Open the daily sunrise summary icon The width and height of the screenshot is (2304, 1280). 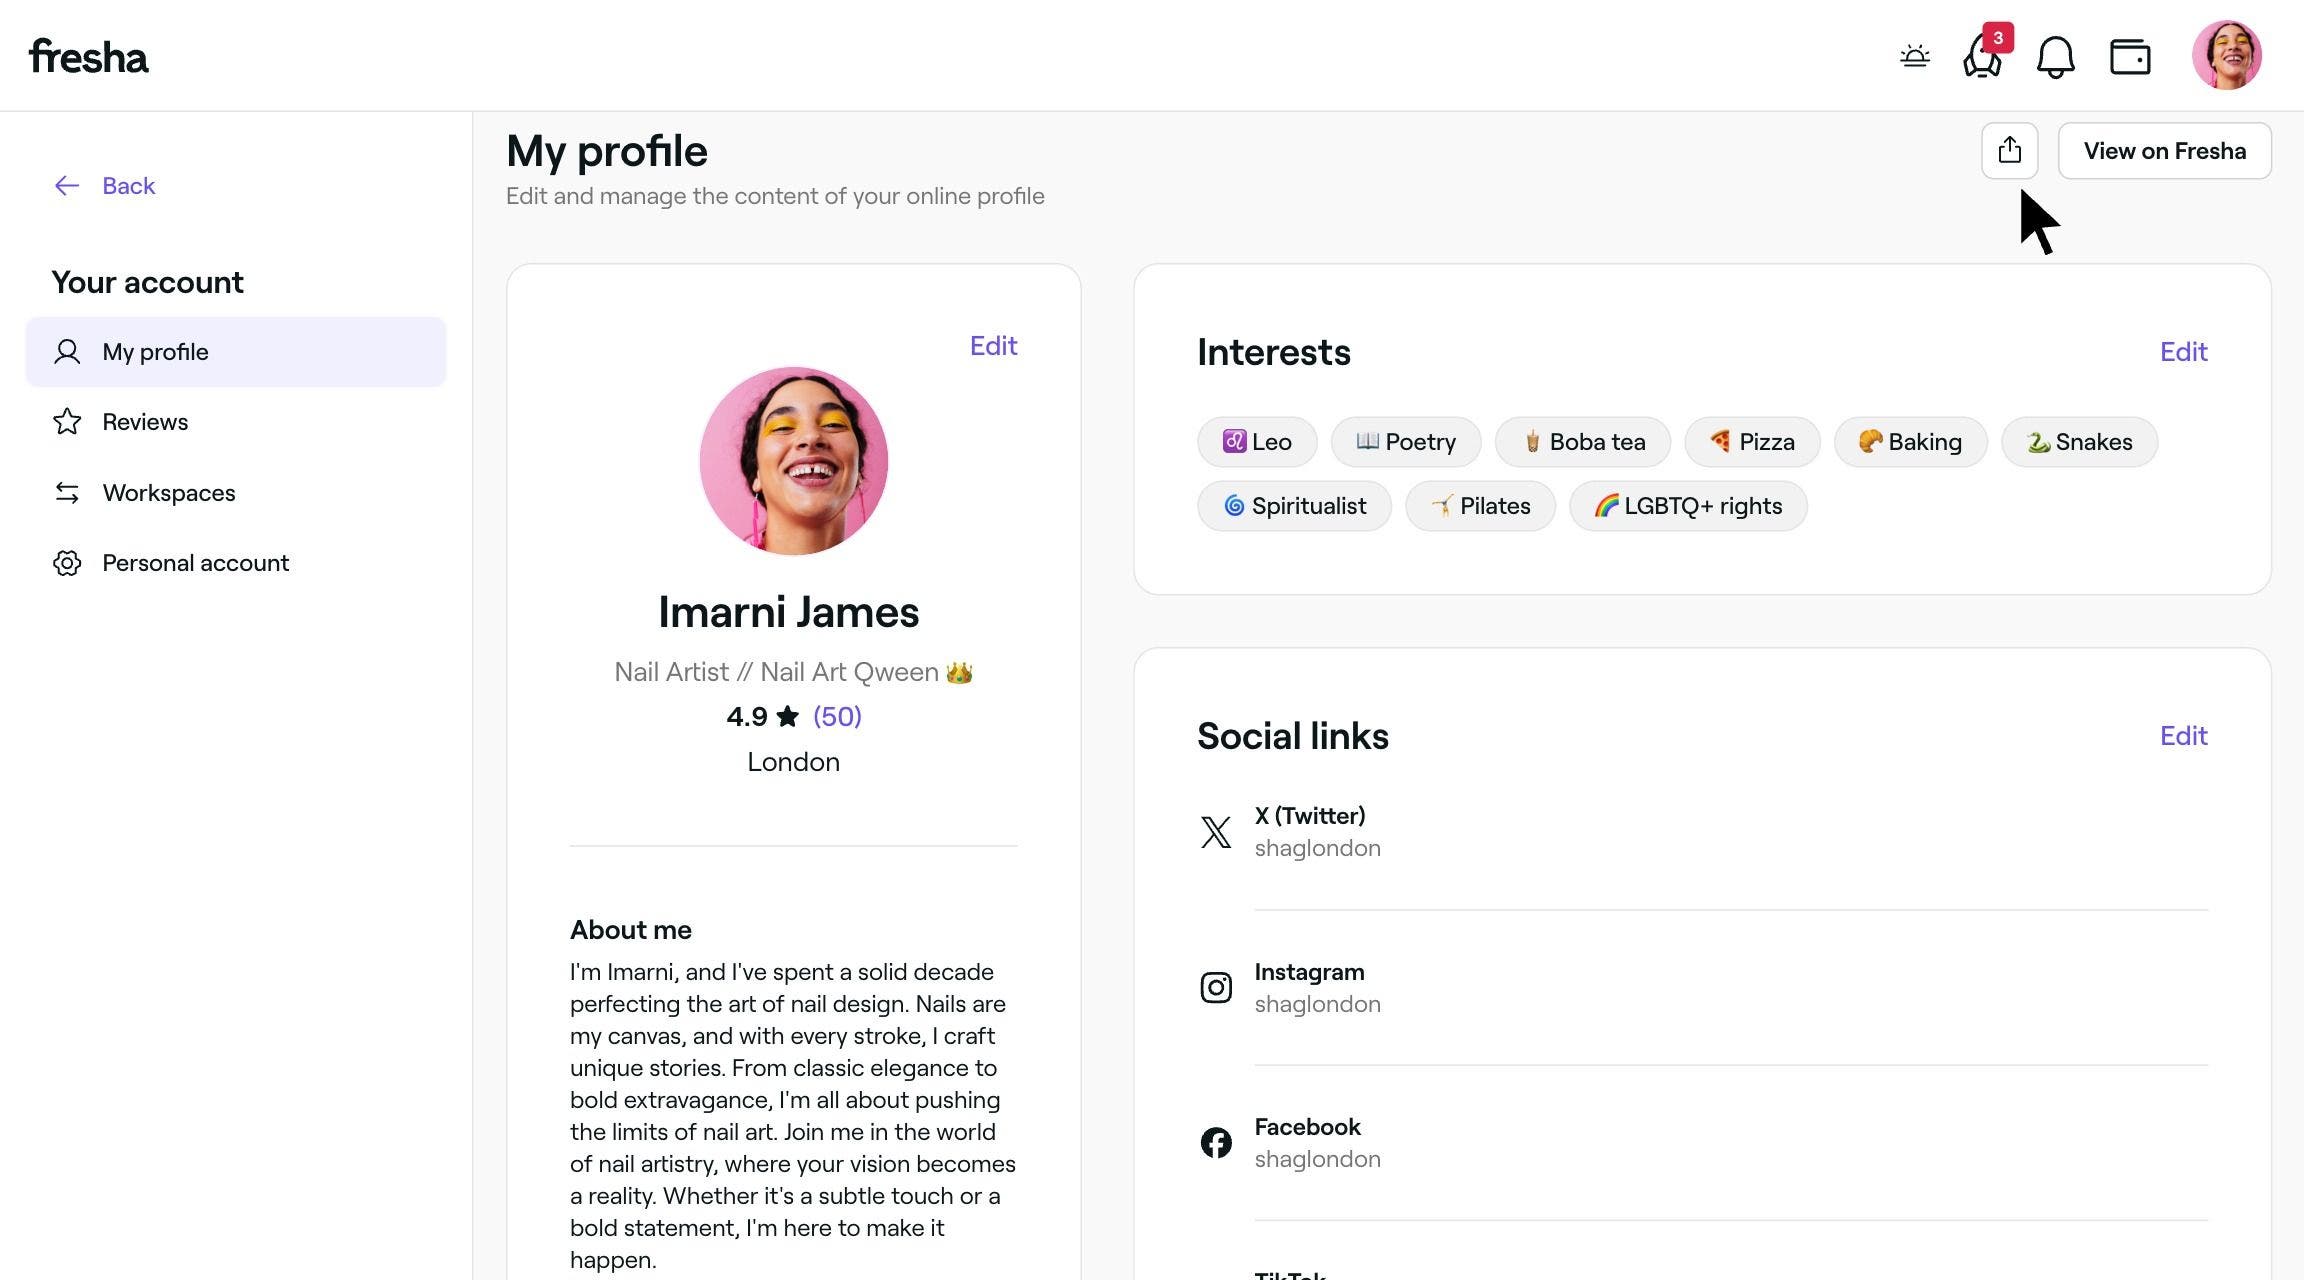pos(1915,56)
